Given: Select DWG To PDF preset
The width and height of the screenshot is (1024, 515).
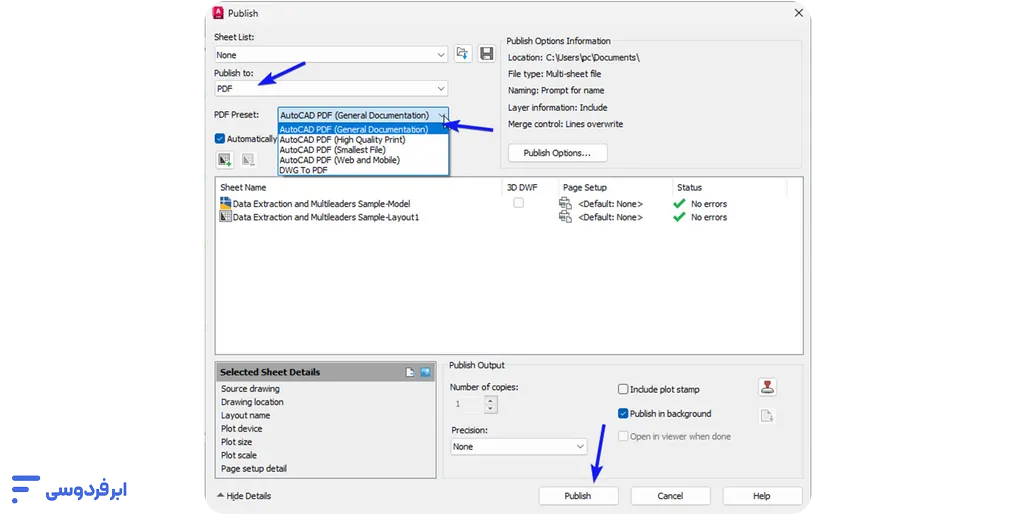Looking at the screenshot, I should pos(363,170).
